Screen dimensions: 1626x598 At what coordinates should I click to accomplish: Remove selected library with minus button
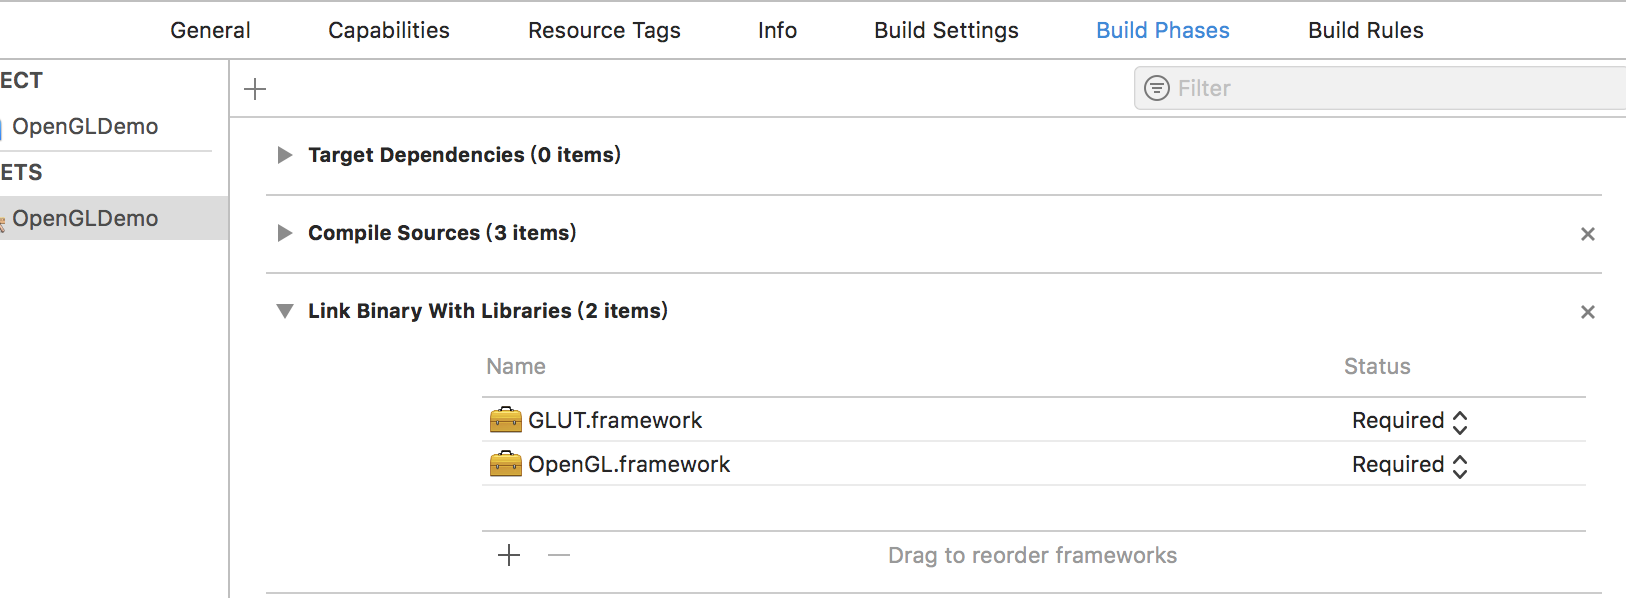point(559,555)
